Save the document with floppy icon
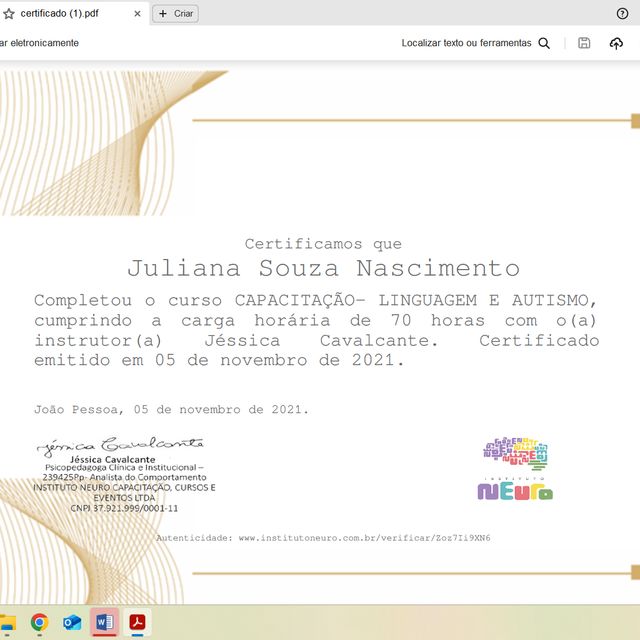The width and height of the screenshot is (640, 640). (584, 43)
